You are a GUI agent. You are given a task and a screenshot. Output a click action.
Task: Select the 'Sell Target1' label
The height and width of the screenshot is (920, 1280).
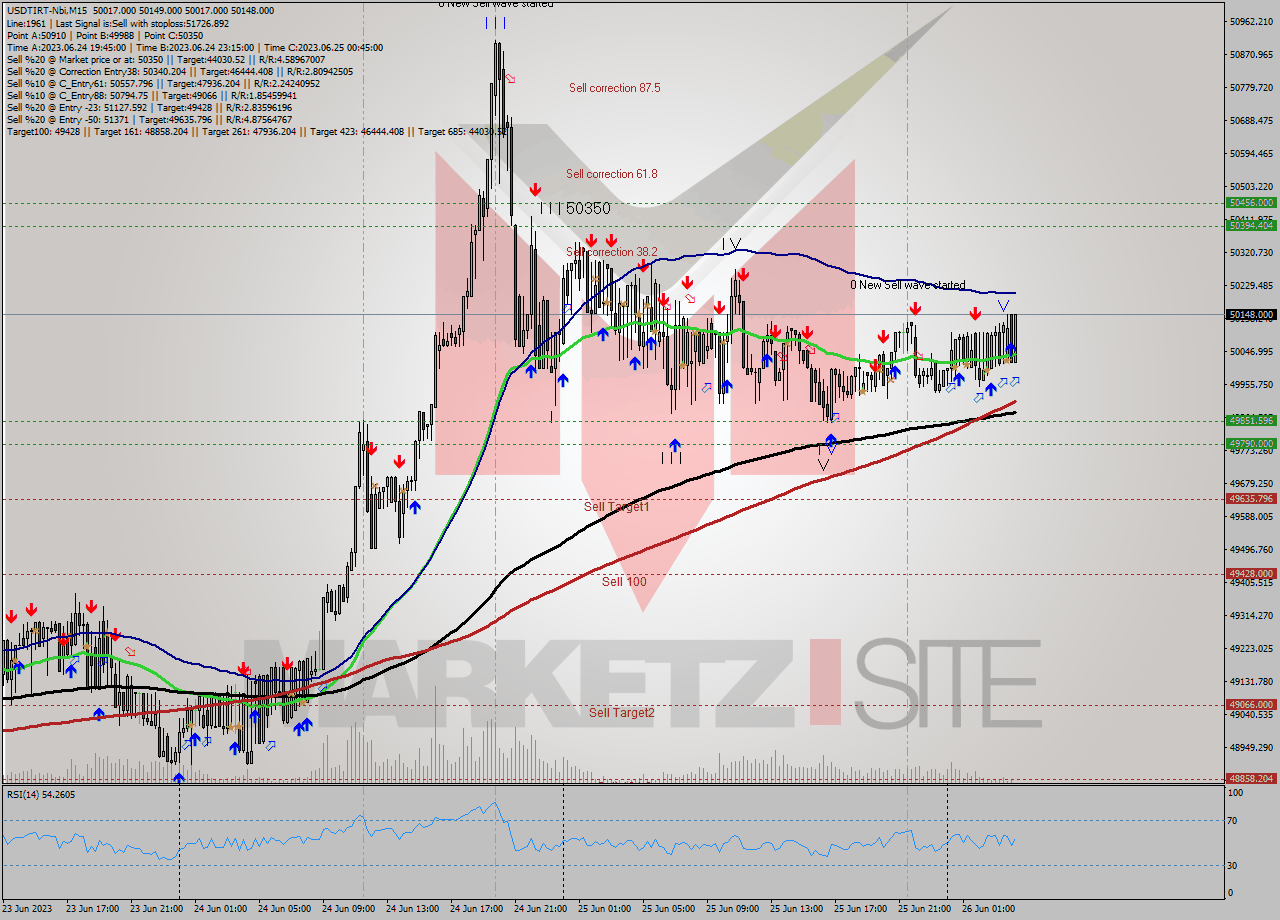click(616, 507)
